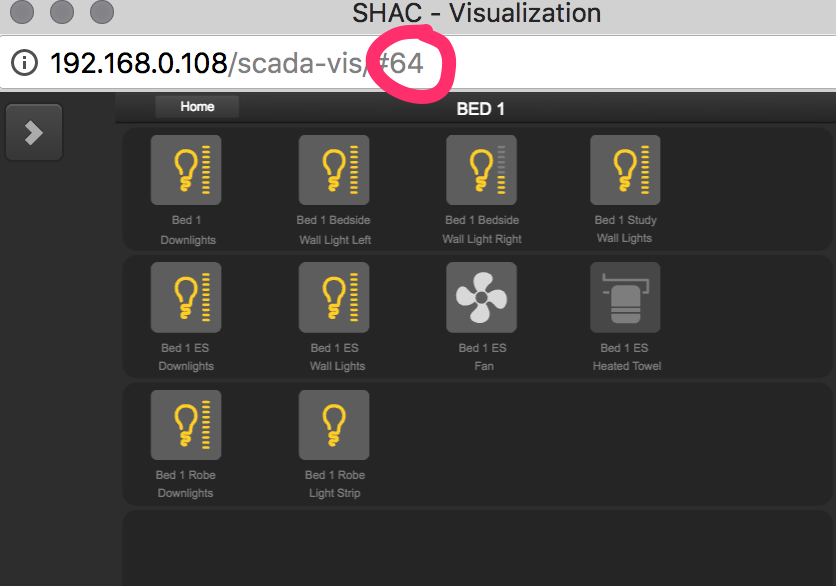836x586 pixels.
Task: Click the Bed 1 Downlights dimmer icon
Action: (x=186, y=170)
